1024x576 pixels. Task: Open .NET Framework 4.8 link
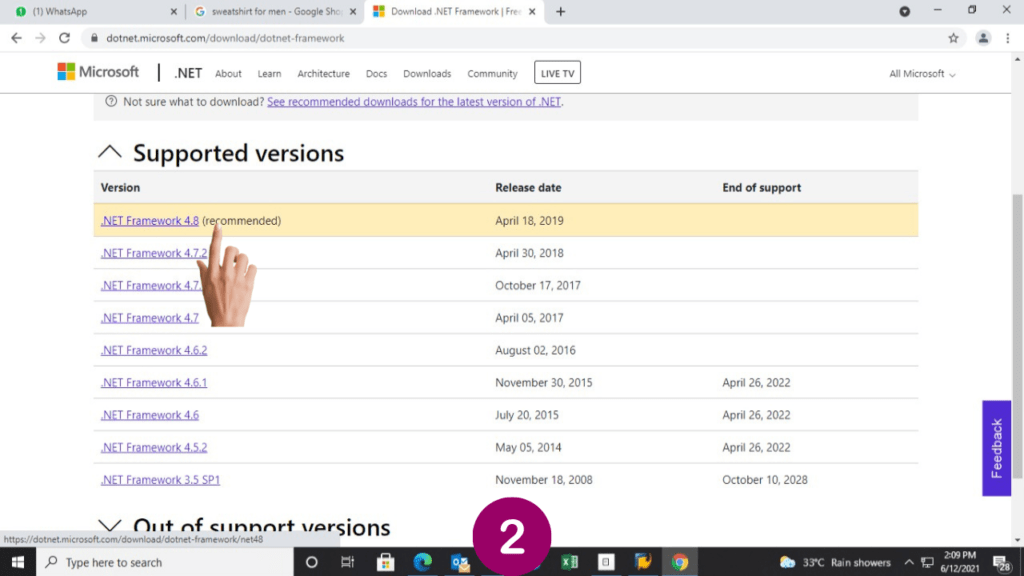coord(150,221)
